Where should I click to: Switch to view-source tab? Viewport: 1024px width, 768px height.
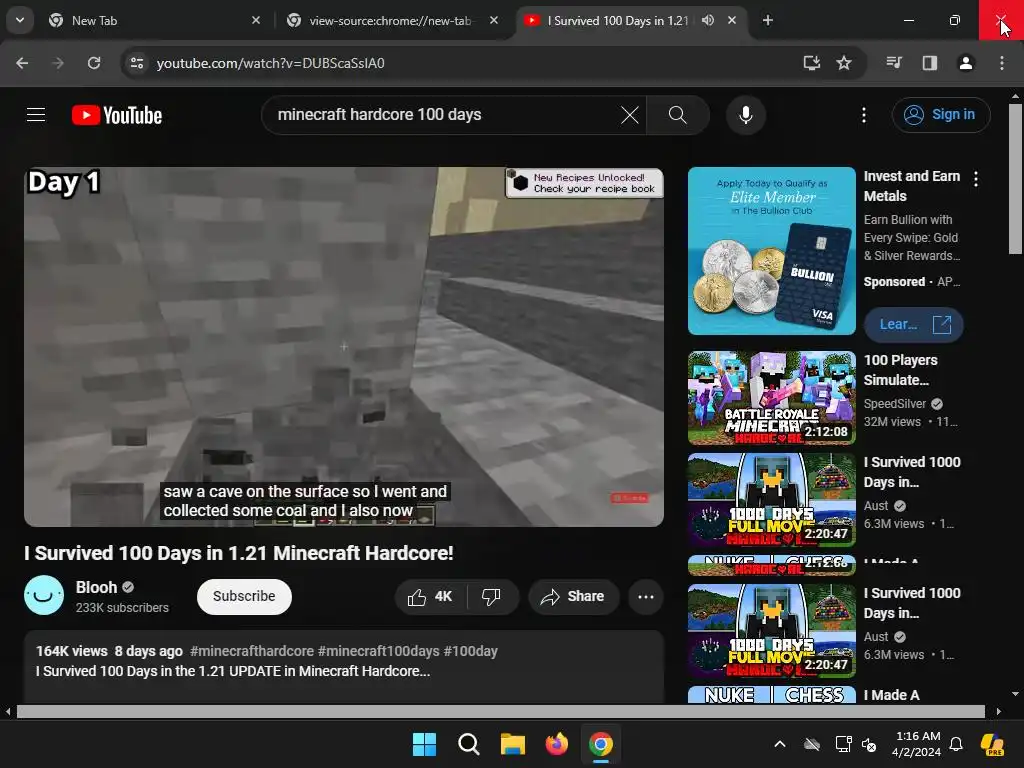[392, 20]
